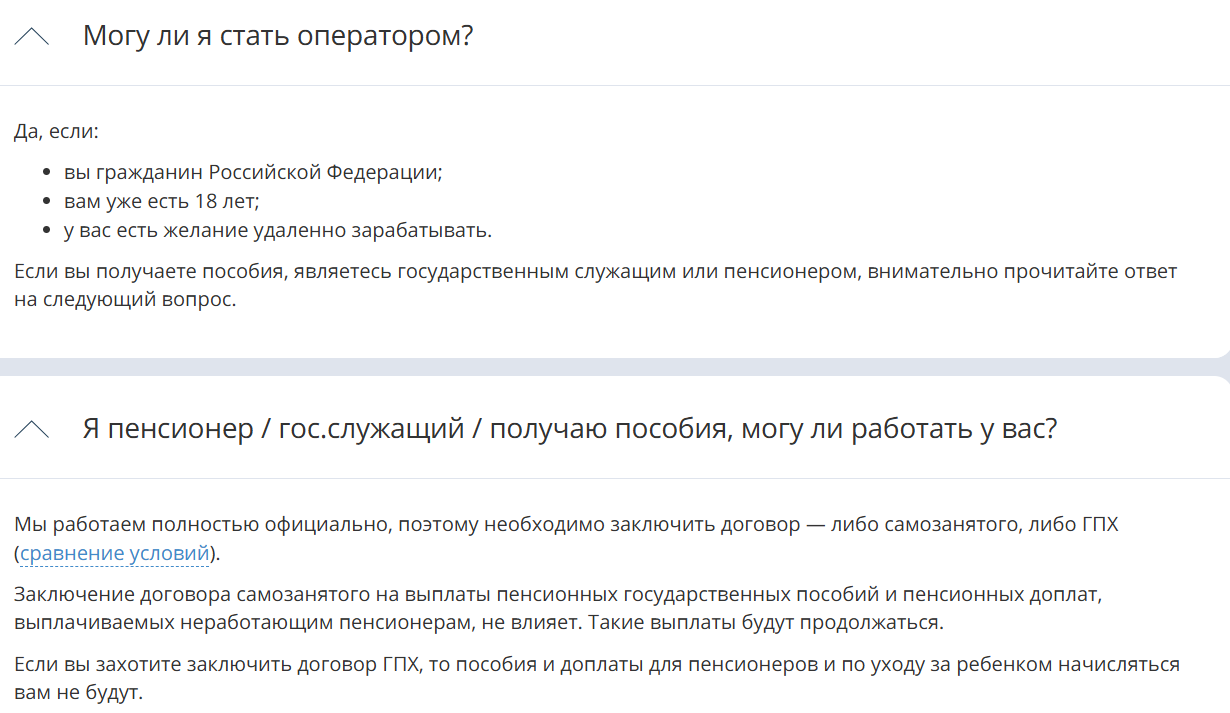Click the paragraph starting "Если вы захотите заключить"

click(x=597, y=664)
